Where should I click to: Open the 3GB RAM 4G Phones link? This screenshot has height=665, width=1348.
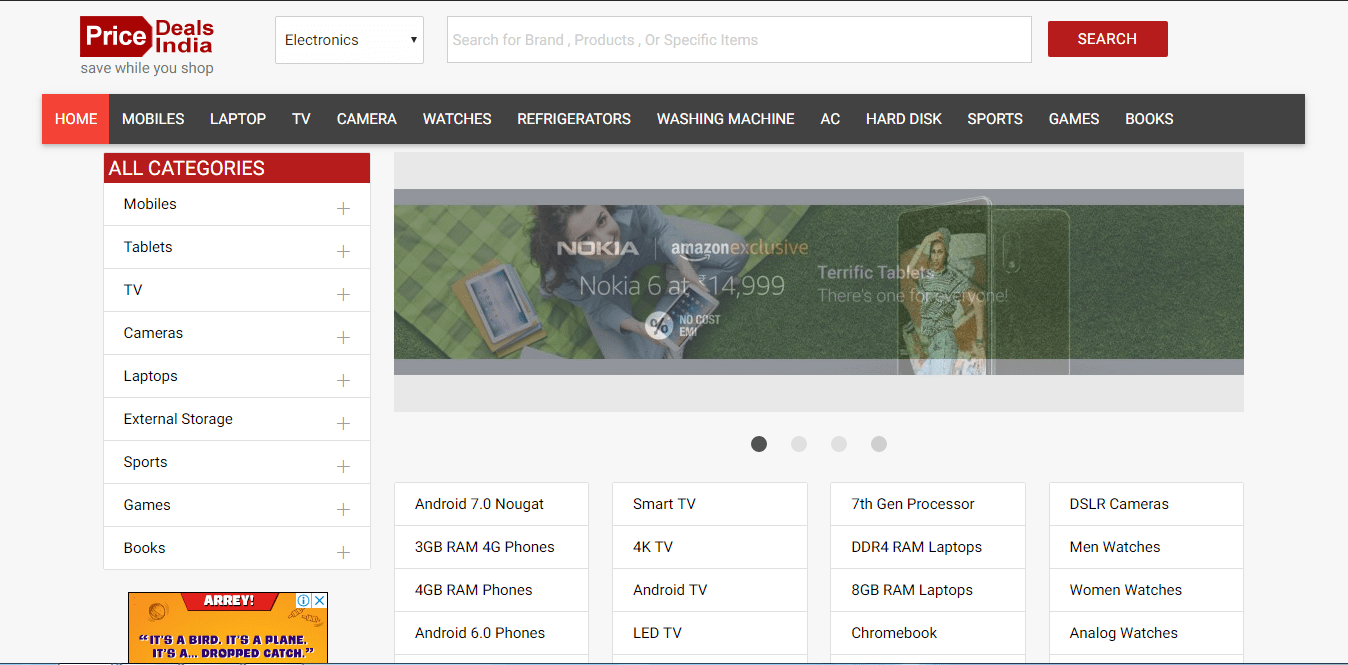pos(485,547)
